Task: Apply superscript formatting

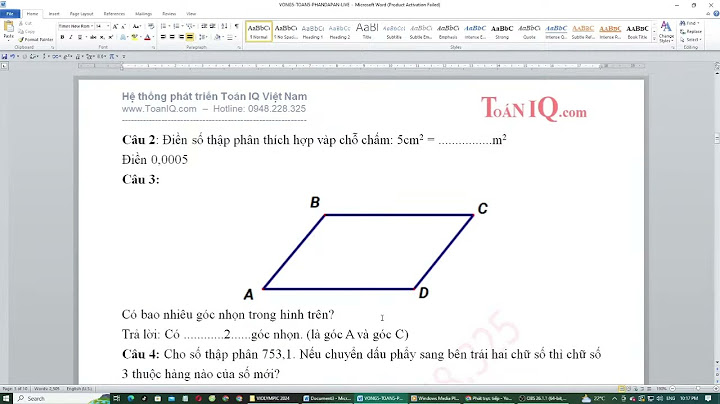Action: 110,37
